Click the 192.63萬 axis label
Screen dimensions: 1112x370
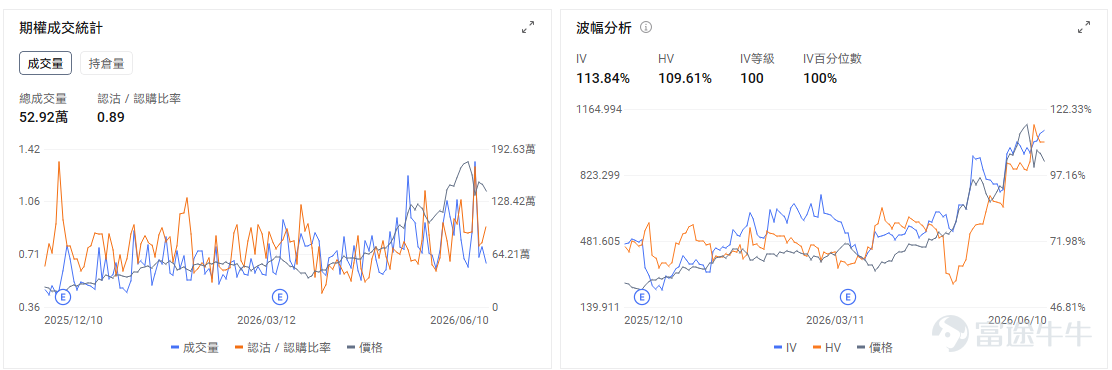(513, 149)
